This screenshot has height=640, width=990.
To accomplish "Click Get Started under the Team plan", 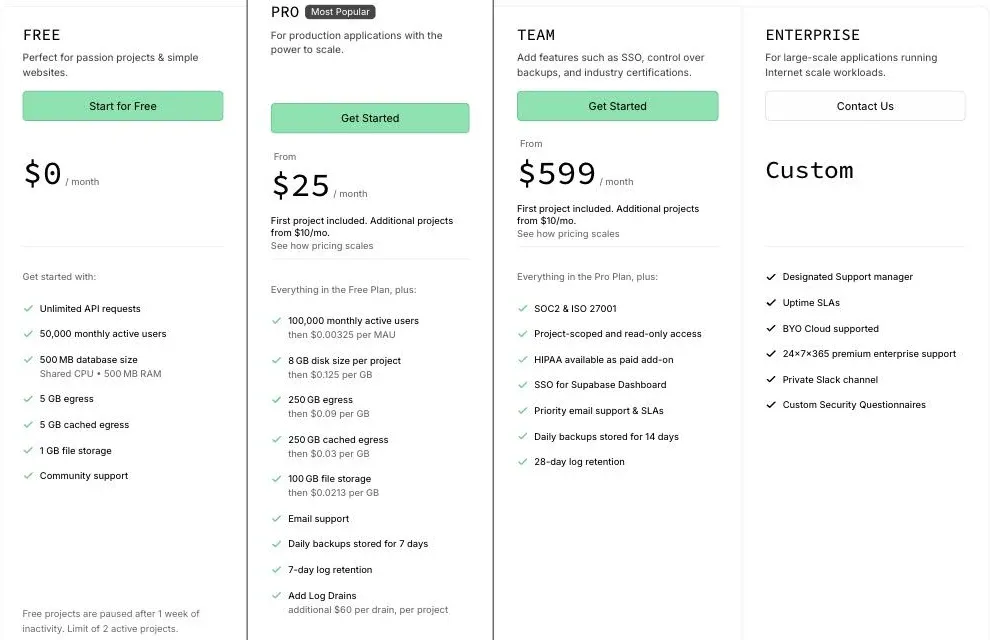I will [617, 106].
